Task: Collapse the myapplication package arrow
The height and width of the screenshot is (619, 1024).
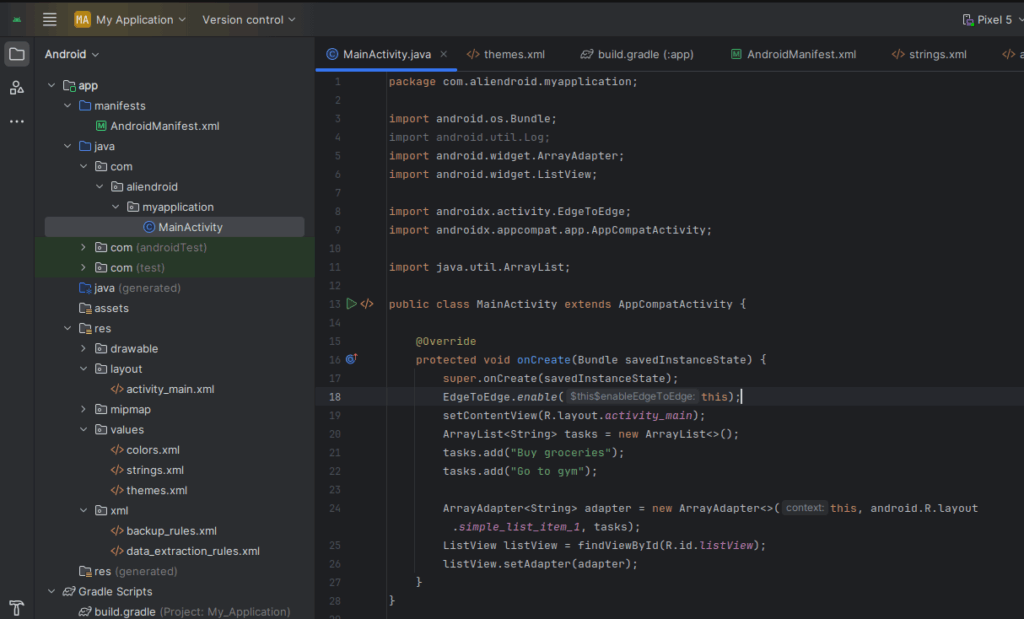Action: [116, 206]
